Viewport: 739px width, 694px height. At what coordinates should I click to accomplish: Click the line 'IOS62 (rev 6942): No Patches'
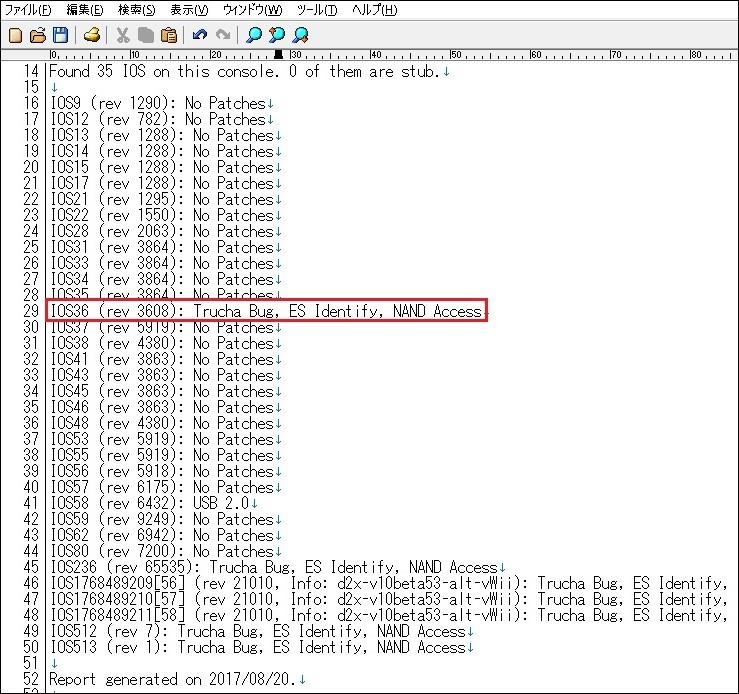click(x=165, y=535)
